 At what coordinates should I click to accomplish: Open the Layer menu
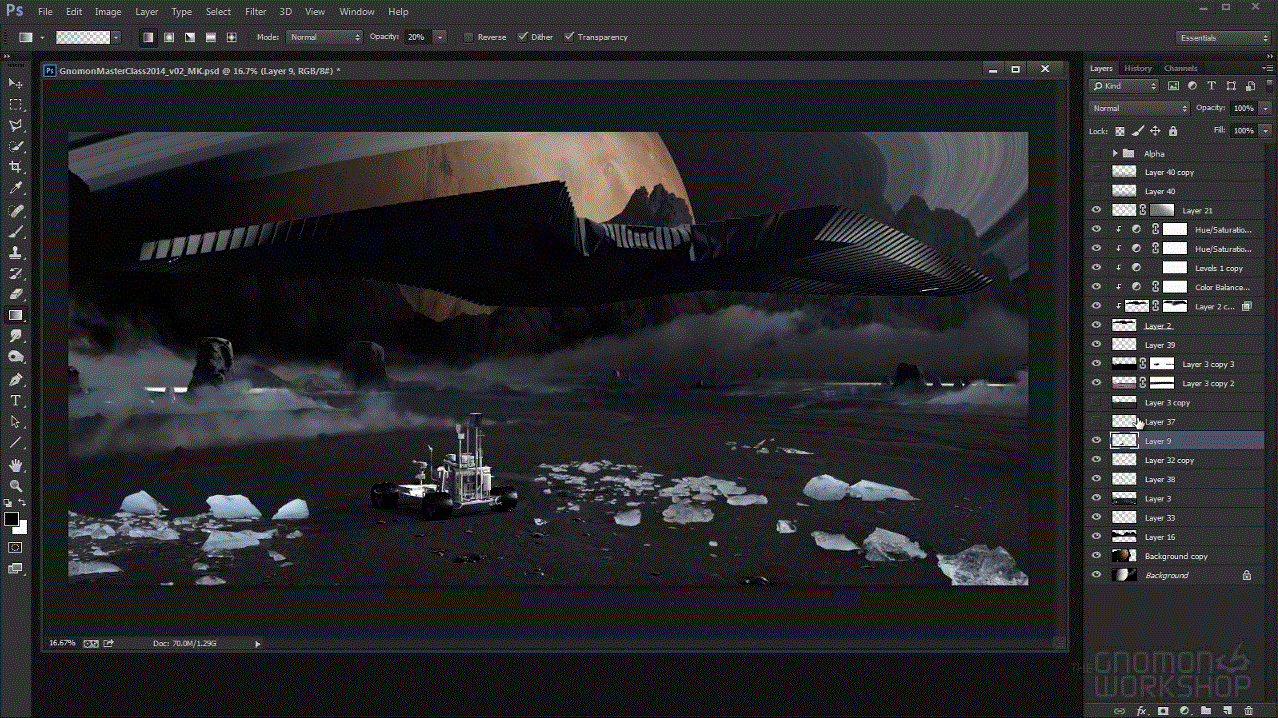146,12
